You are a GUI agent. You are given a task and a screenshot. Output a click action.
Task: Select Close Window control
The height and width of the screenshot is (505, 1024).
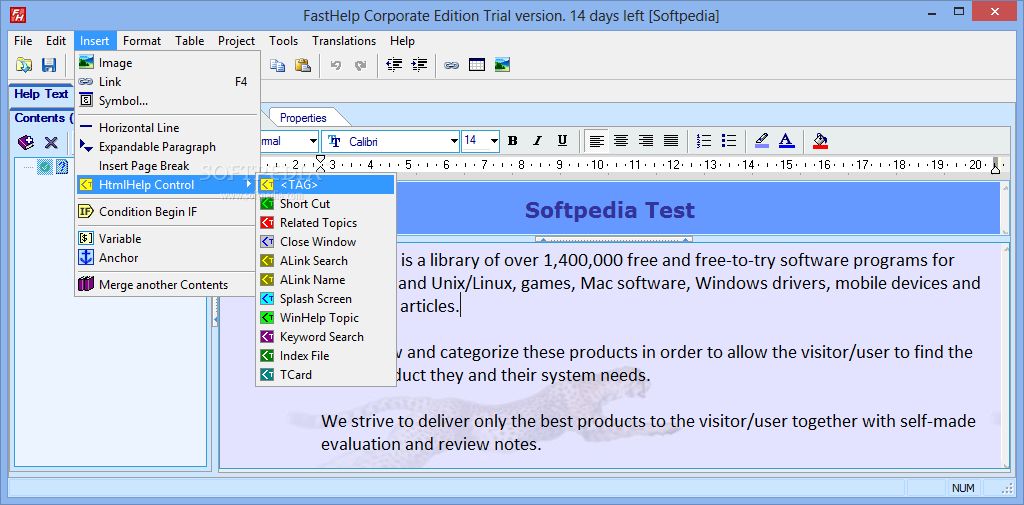326,242
